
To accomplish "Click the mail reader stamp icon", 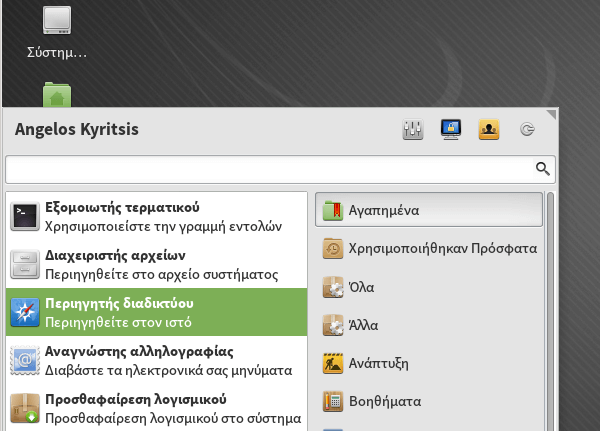I will pyautogui.click(x=25, y=360).
